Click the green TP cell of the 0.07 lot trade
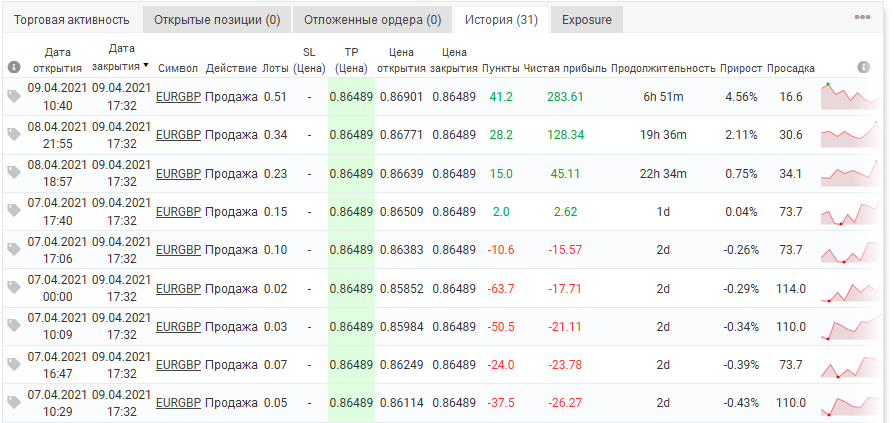Screen dimensions: 894x423 click(351, 365)
